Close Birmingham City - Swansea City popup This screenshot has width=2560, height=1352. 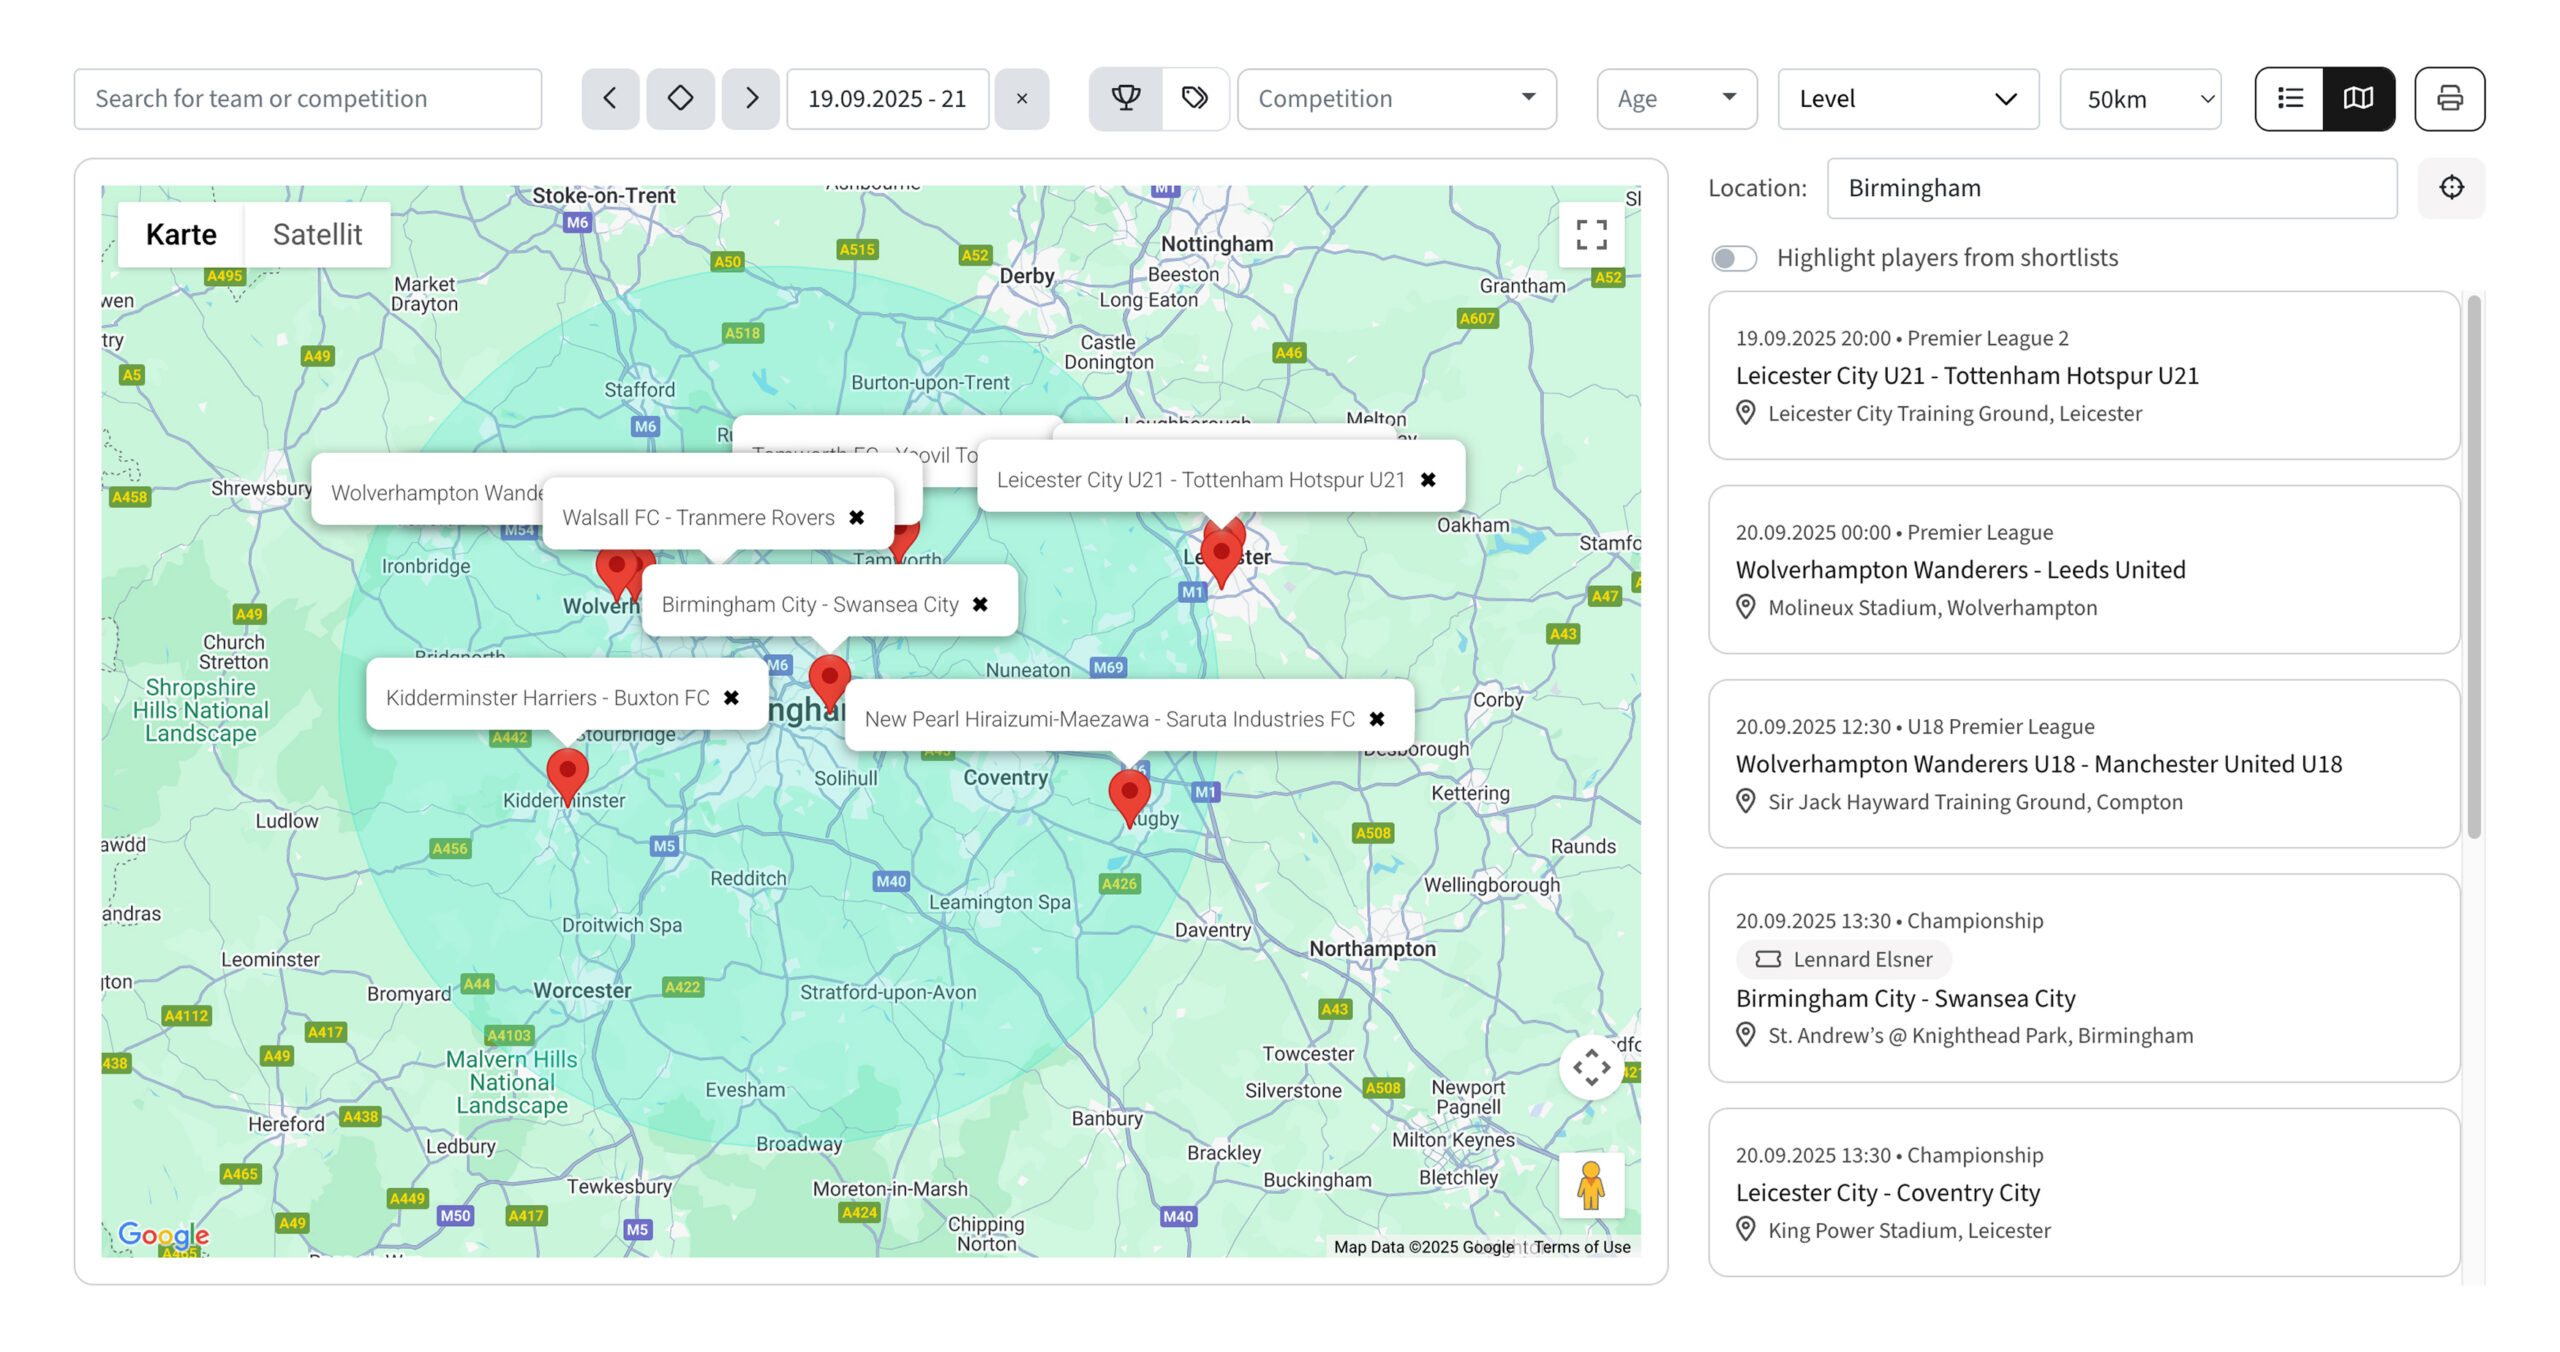(981, 604)
